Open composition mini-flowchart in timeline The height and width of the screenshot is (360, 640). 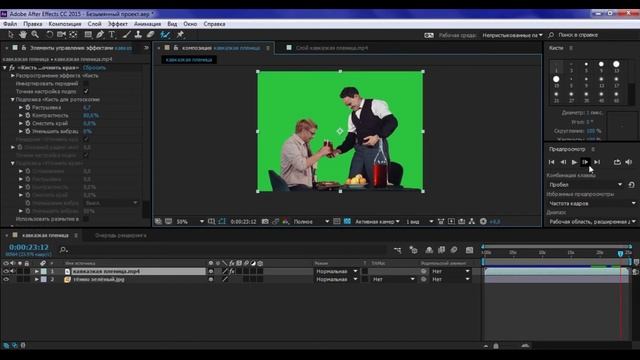pos(398,250)
